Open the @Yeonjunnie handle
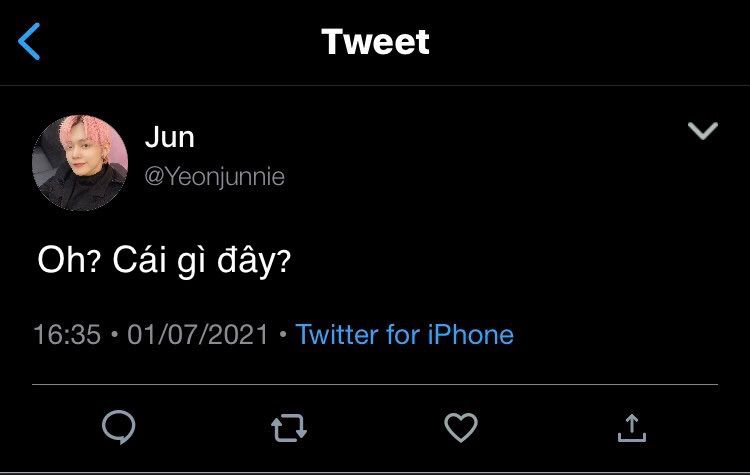The height and width of the screenshot is (475, 750). tap(214, 177)
